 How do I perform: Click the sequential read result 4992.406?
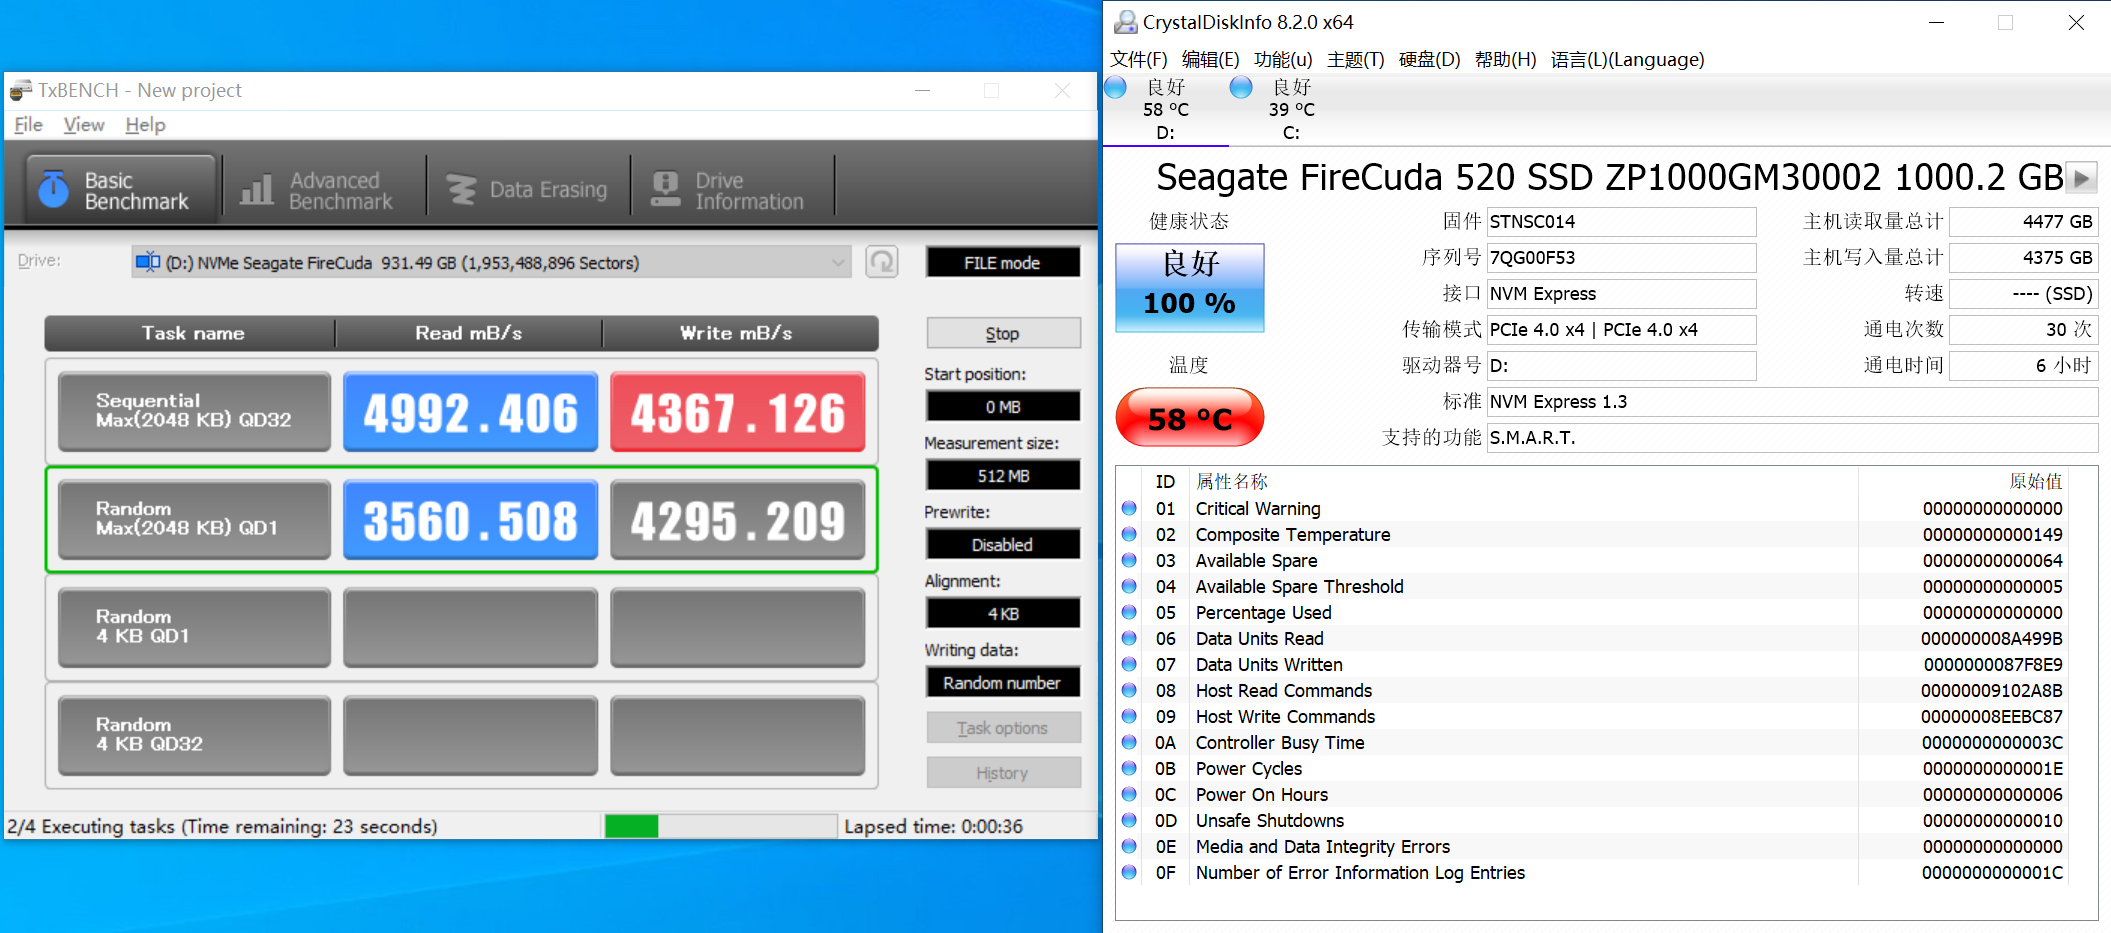[x=470, y=411]
